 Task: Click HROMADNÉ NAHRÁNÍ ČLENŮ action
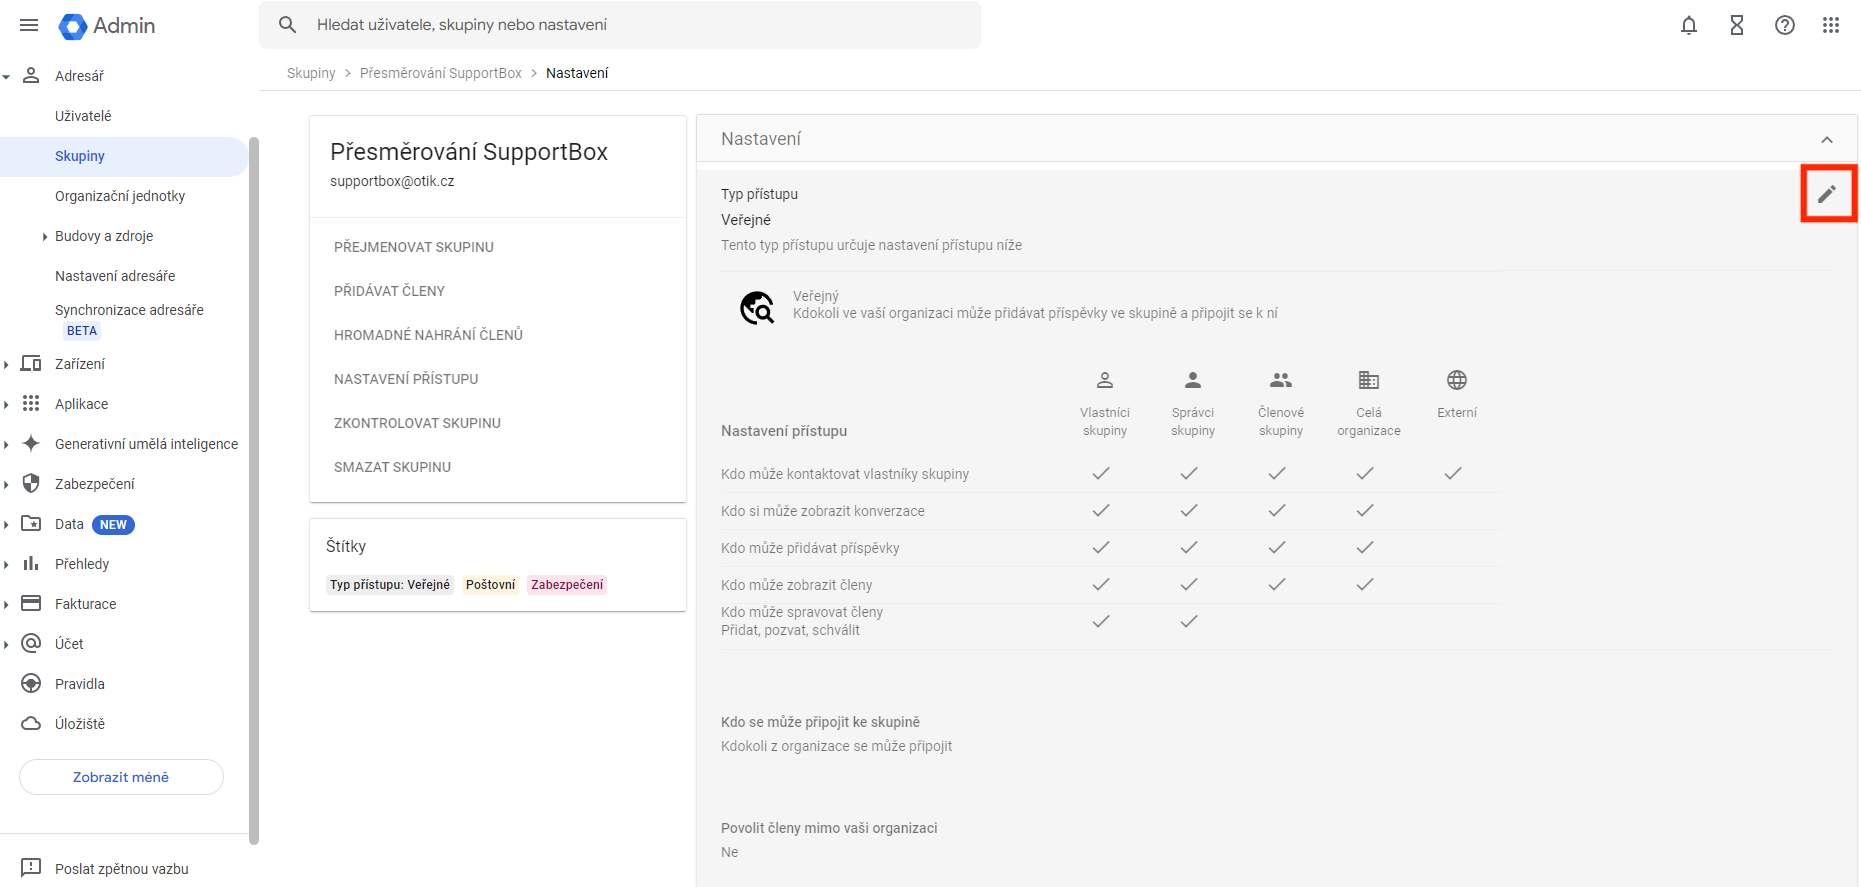click(x=428, y=335)
